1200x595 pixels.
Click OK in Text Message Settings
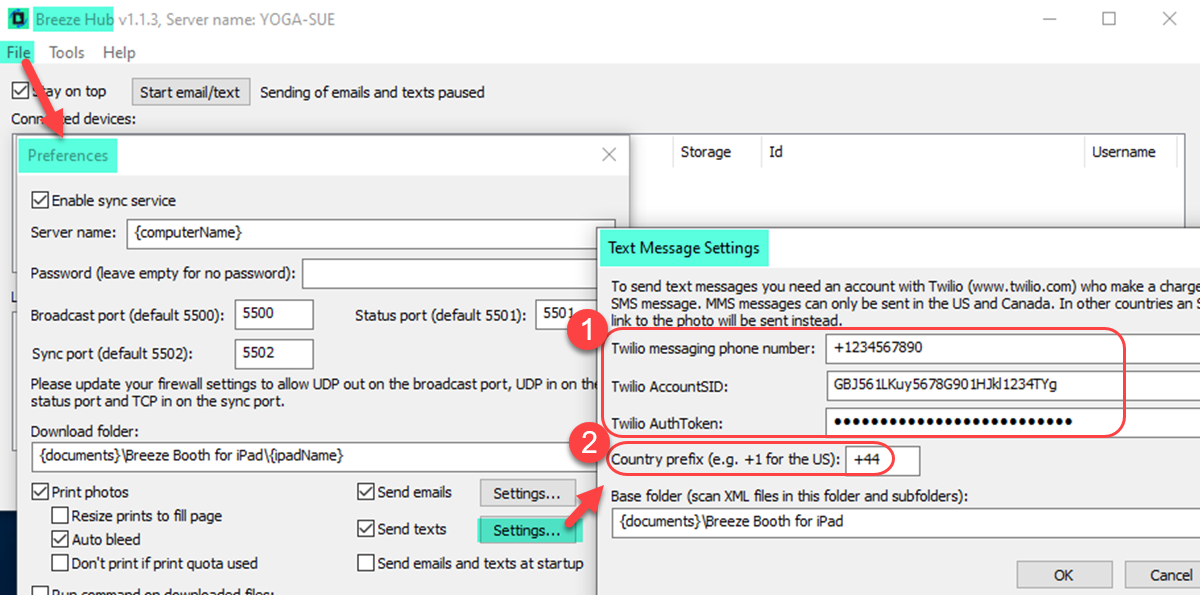click(x=1064, y=575)
